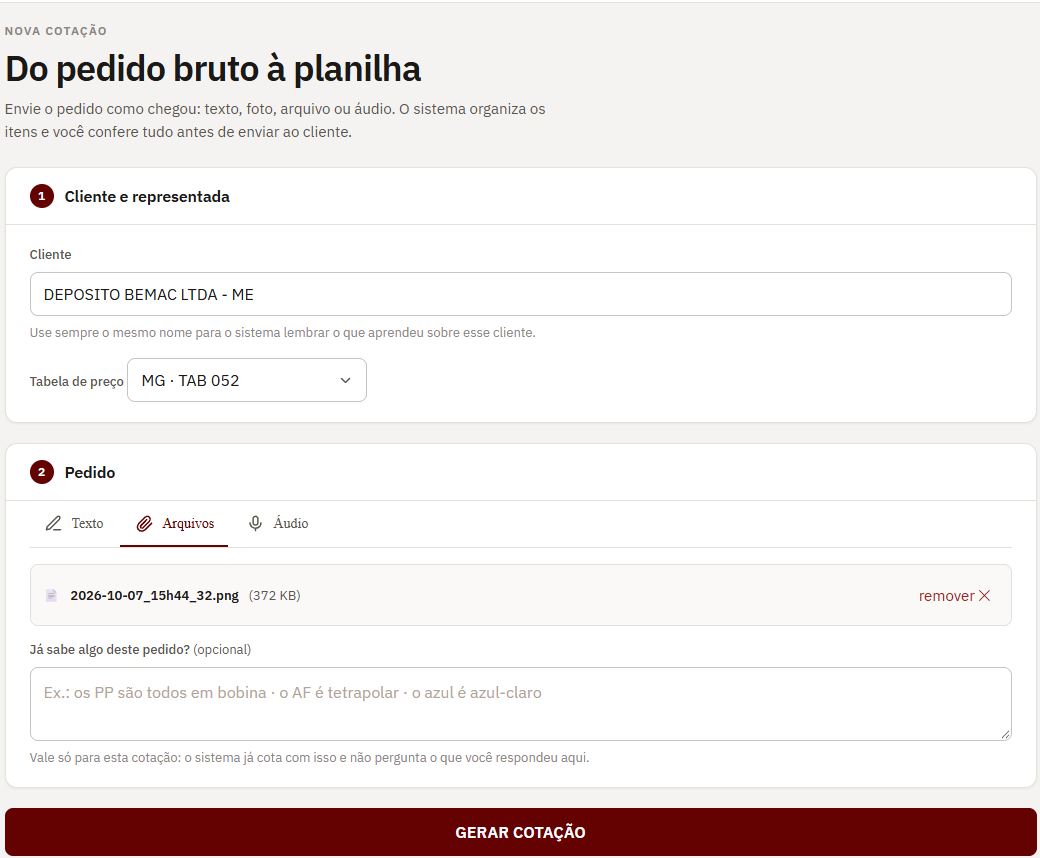This screenshot has height=858, width=1040.
Task: Click the (372 KB) file size text
Action: point(275,595)
